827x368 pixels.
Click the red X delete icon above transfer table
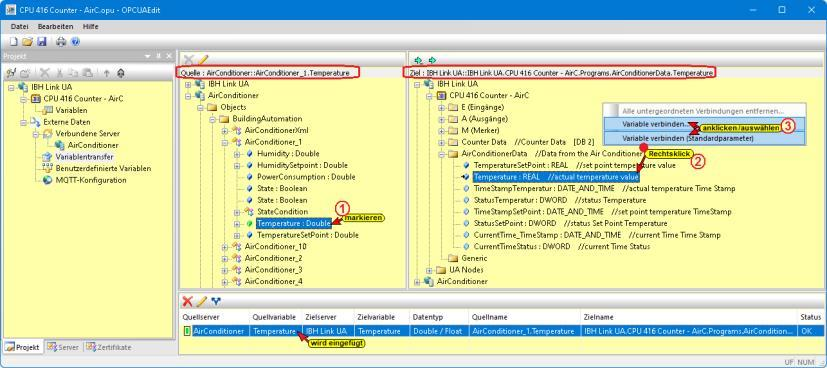point(187,302)
